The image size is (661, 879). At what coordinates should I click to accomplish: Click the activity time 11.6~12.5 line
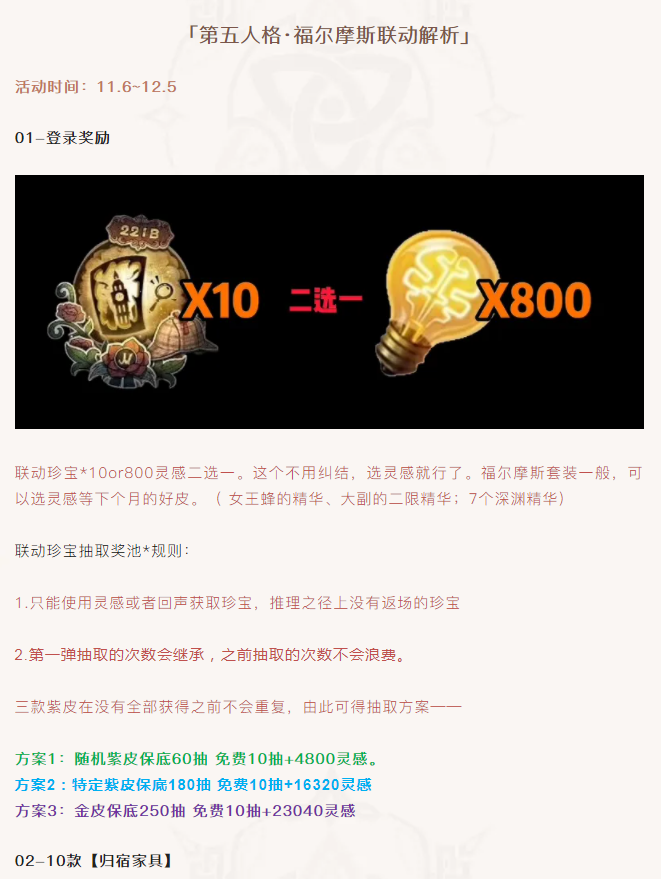(96, 87)
